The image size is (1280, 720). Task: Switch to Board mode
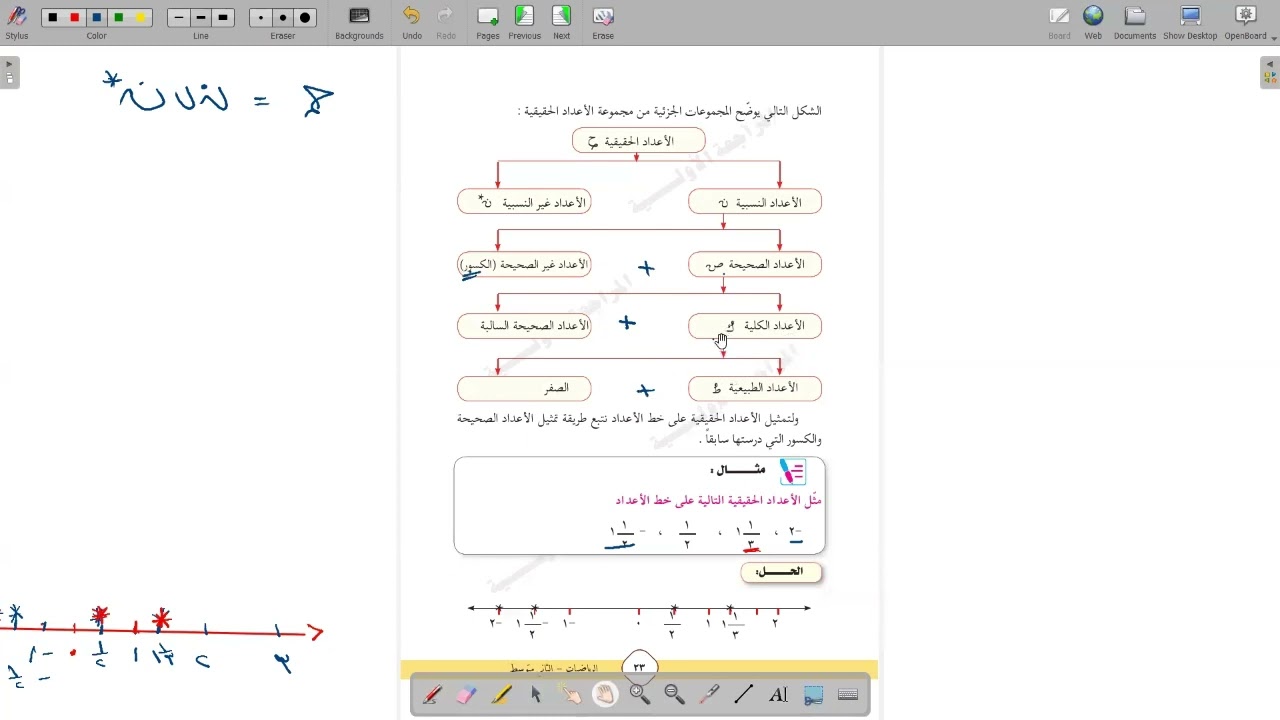click(1059, 22)
